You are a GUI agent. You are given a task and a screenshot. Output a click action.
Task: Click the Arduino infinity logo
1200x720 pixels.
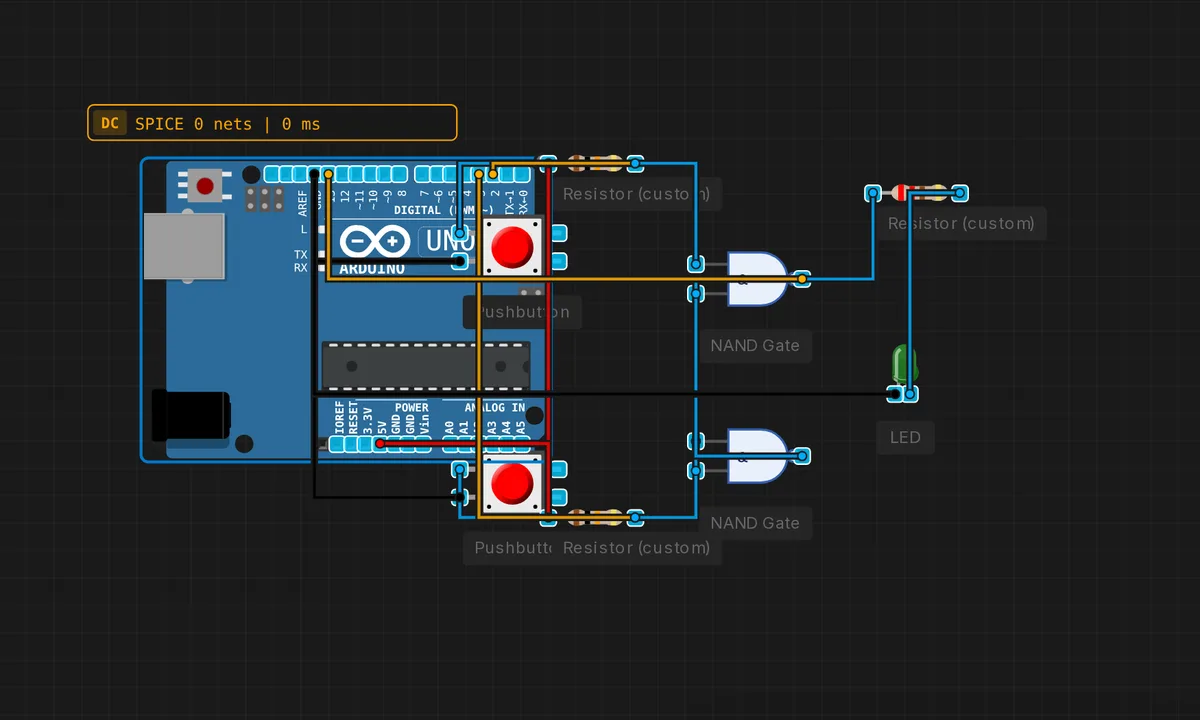coord(375,241)
